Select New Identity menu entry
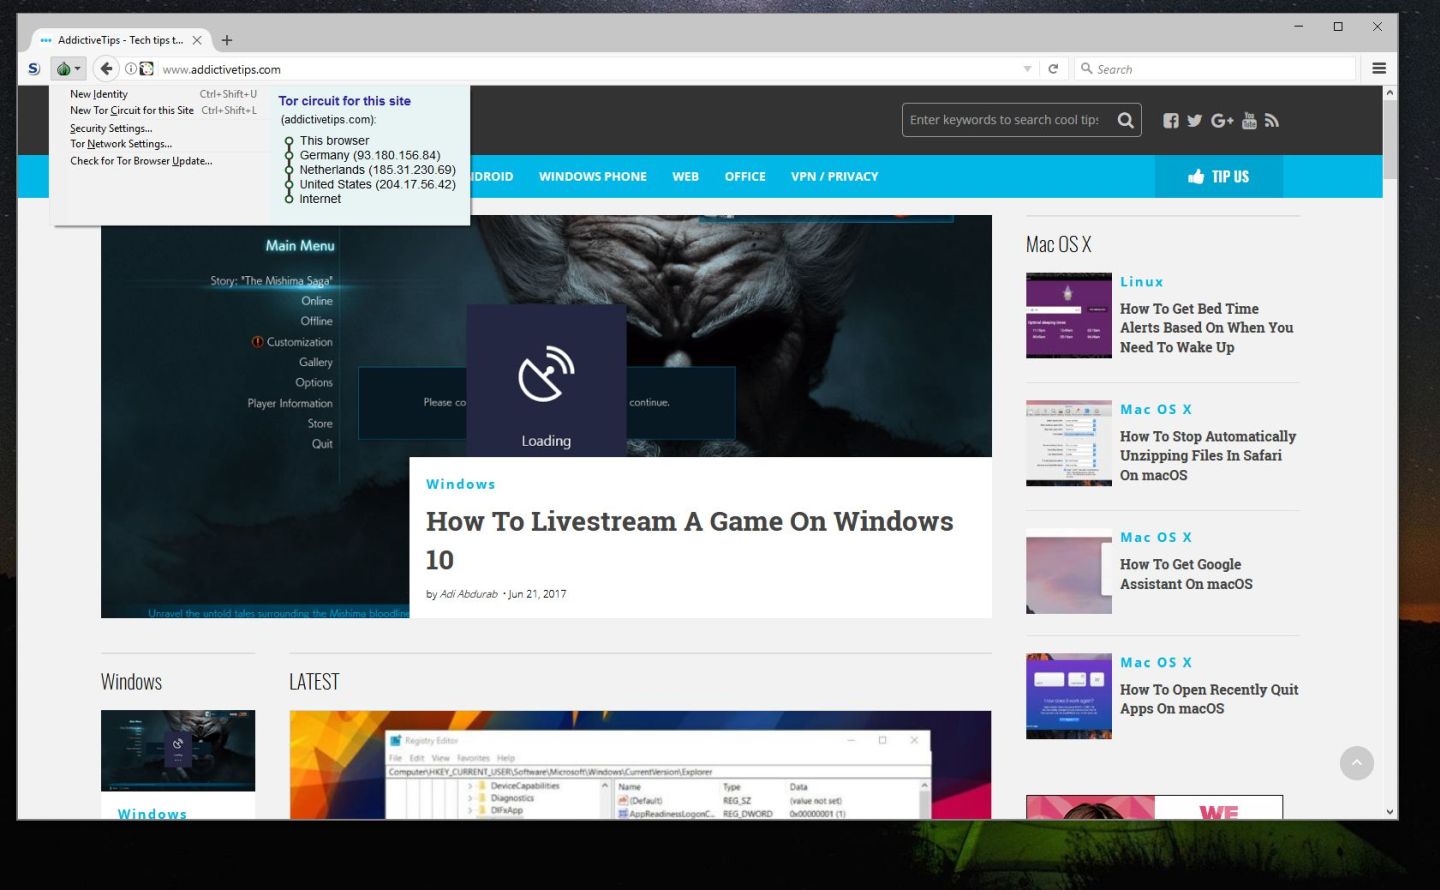This screenshot has width=1440, height=890. (x=163, y=94)
